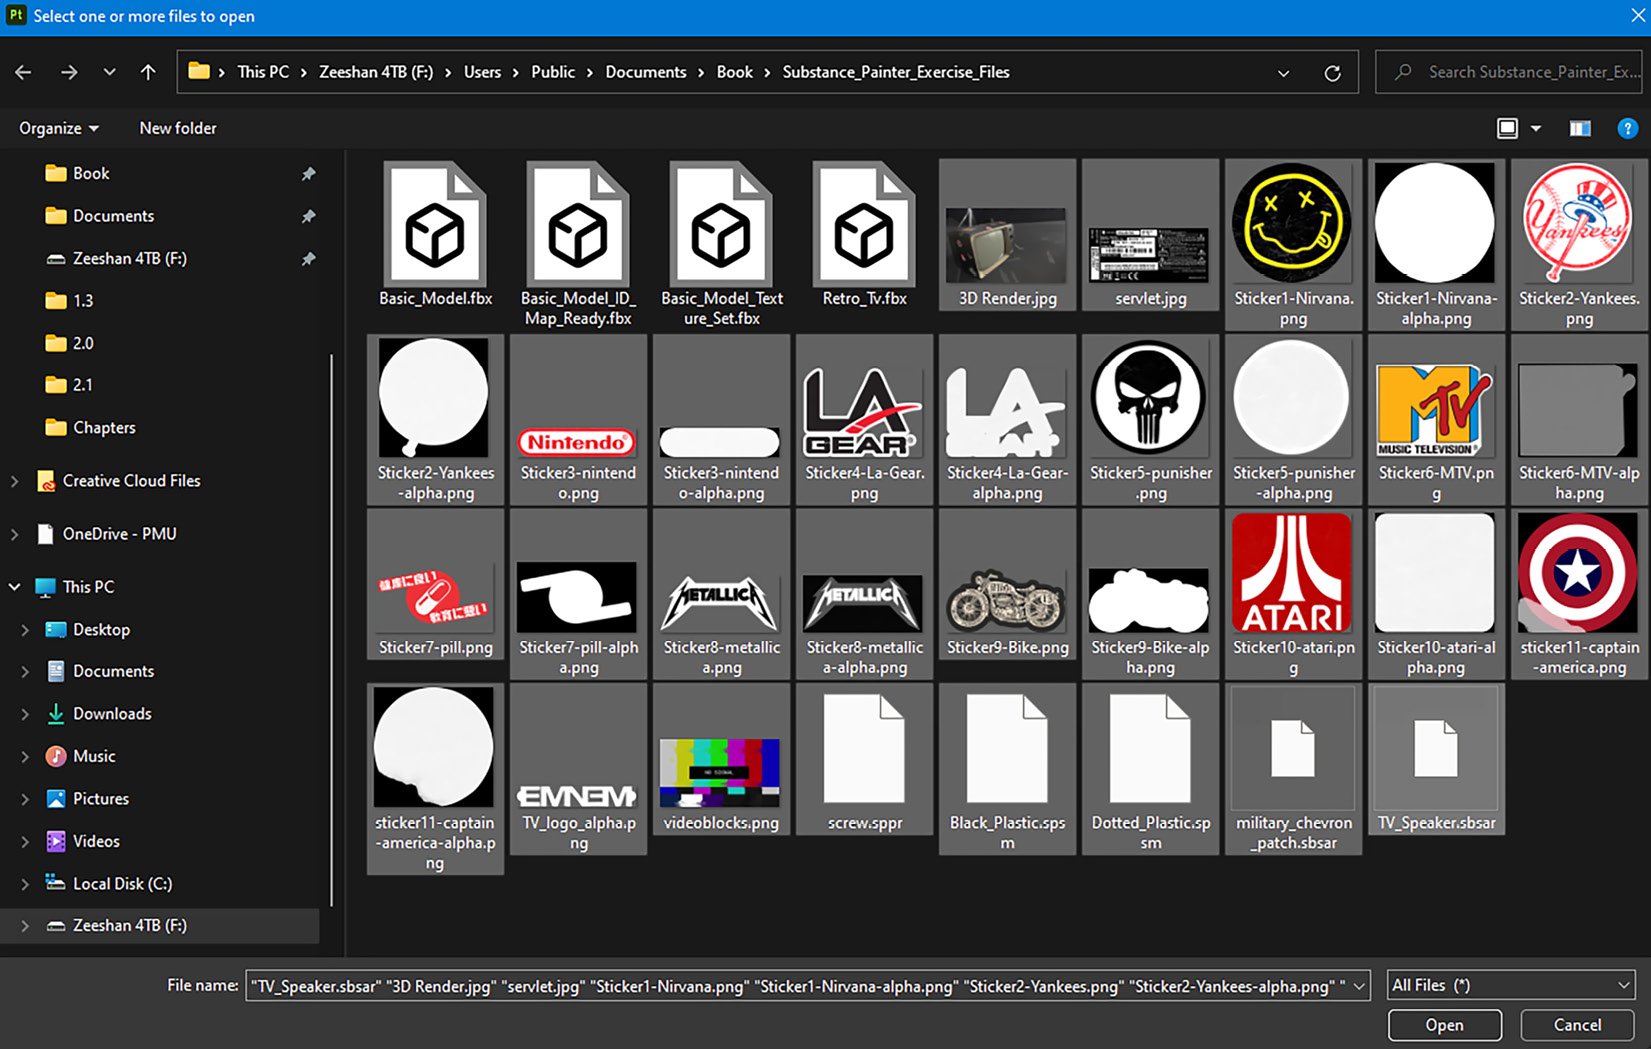
Task: Select TV_Speaker.sbsar file
Action: click(1436, 759)
